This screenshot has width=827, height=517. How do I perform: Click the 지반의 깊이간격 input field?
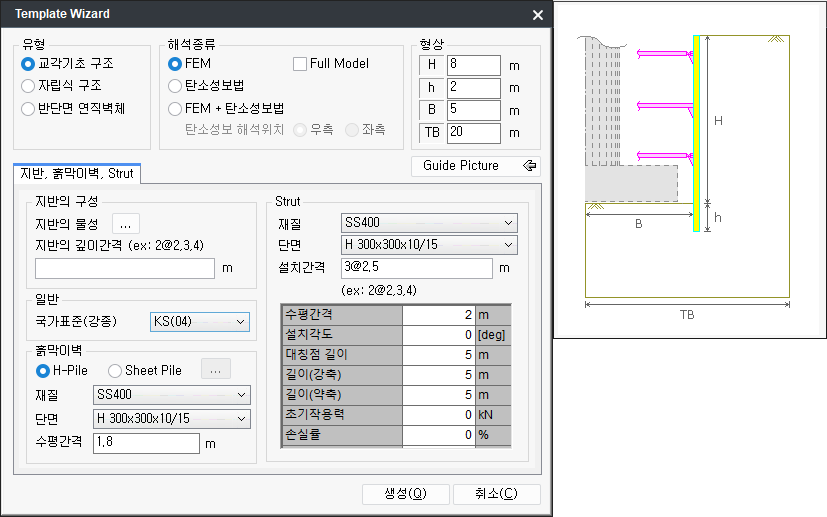[x=125, y=268]
